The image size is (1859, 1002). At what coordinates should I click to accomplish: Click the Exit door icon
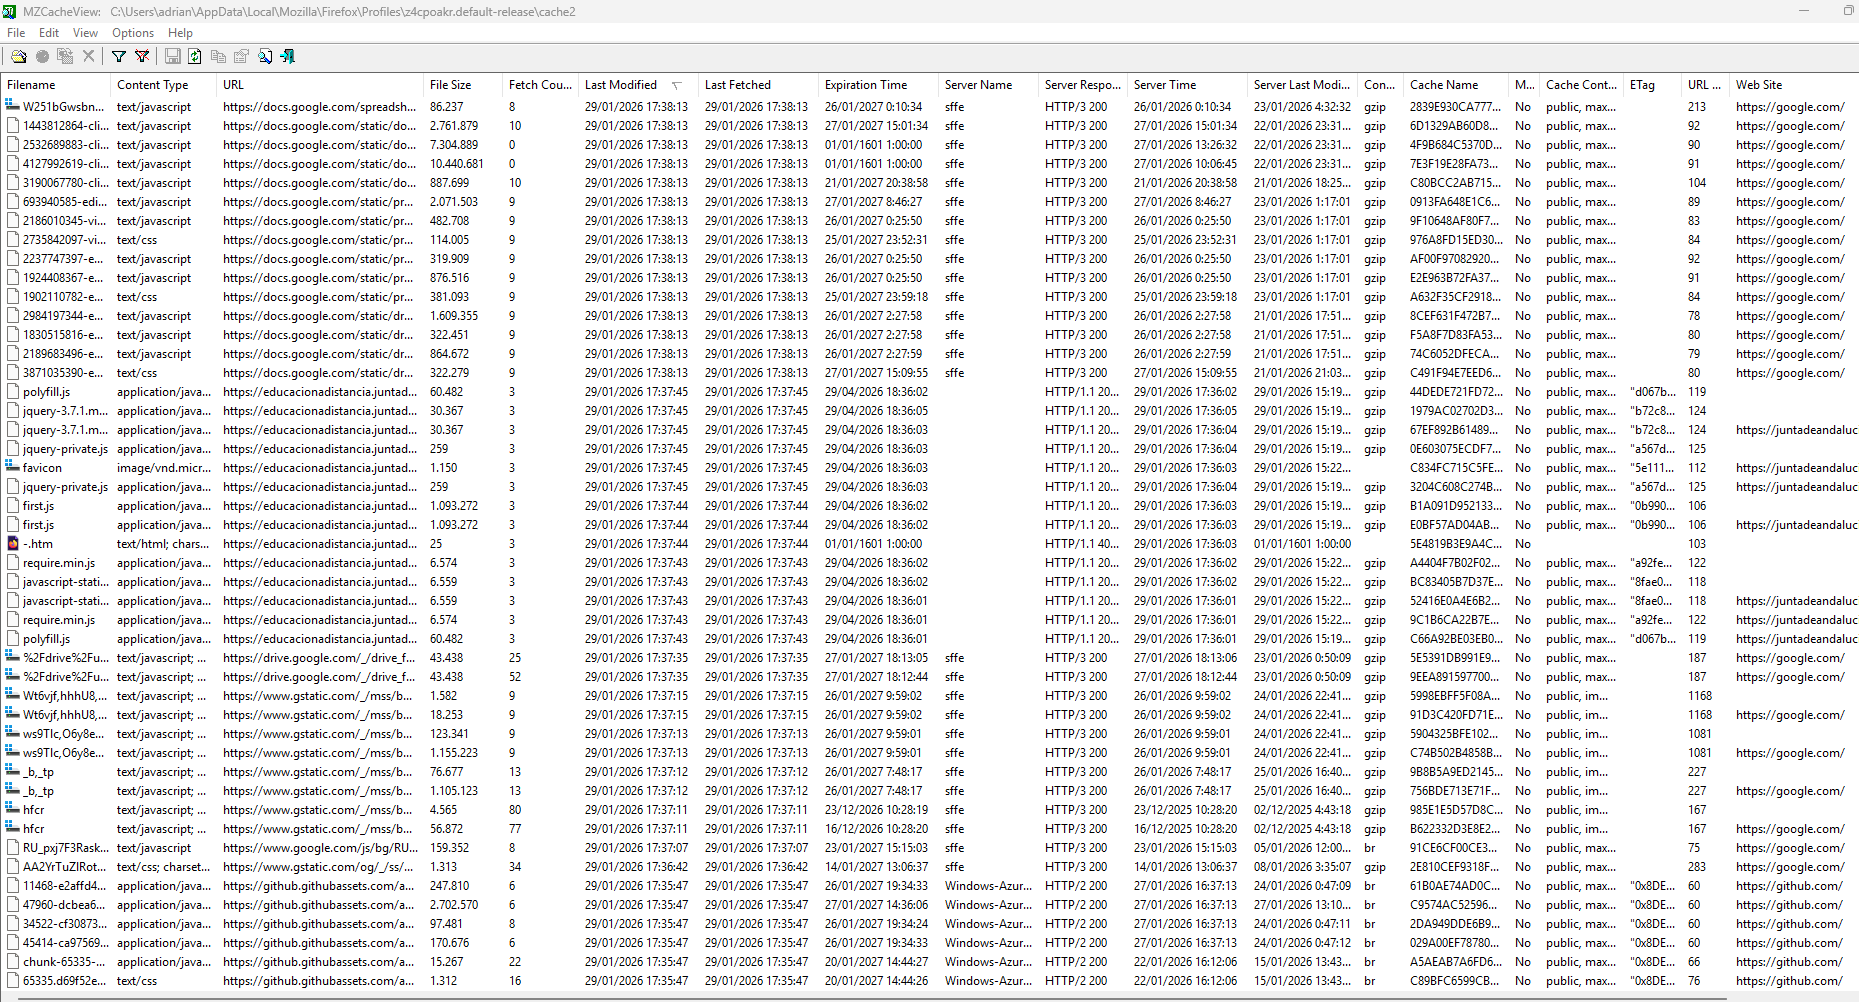[x=288, y=57]
